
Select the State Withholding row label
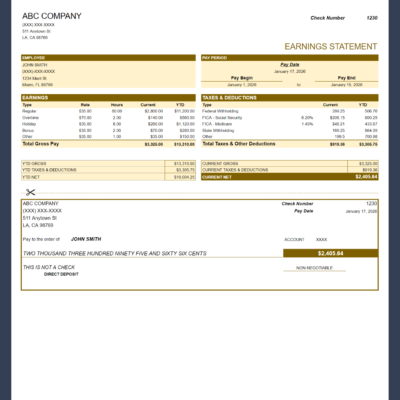pos(218,130)
